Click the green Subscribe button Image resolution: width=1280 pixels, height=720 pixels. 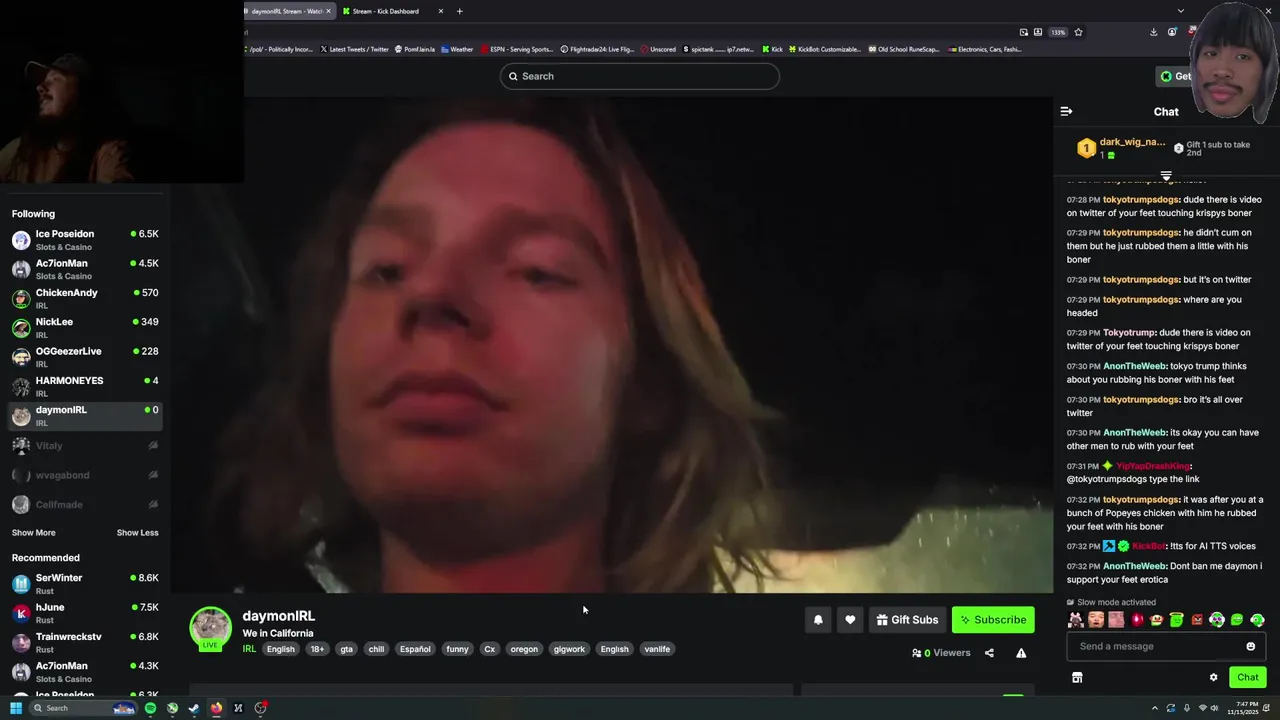993,620
